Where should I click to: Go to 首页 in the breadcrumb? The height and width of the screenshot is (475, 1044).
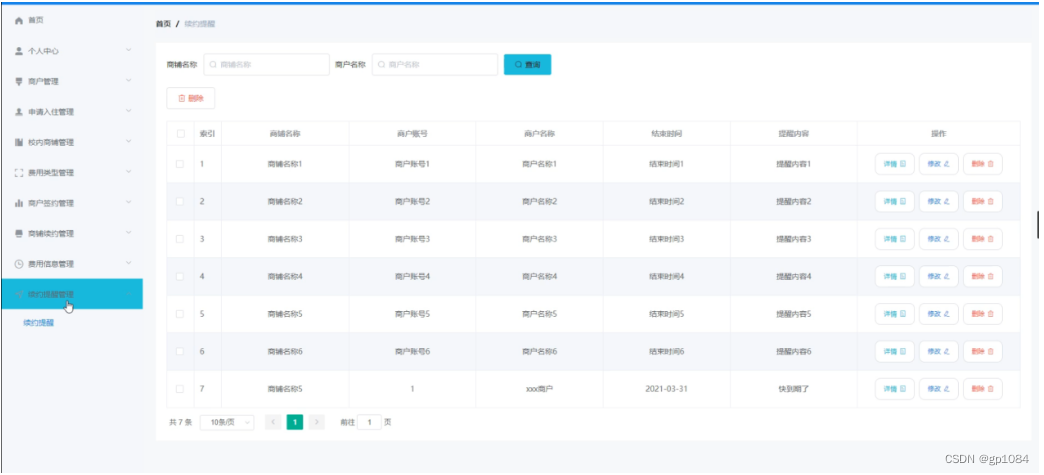(x=163, y=24)
